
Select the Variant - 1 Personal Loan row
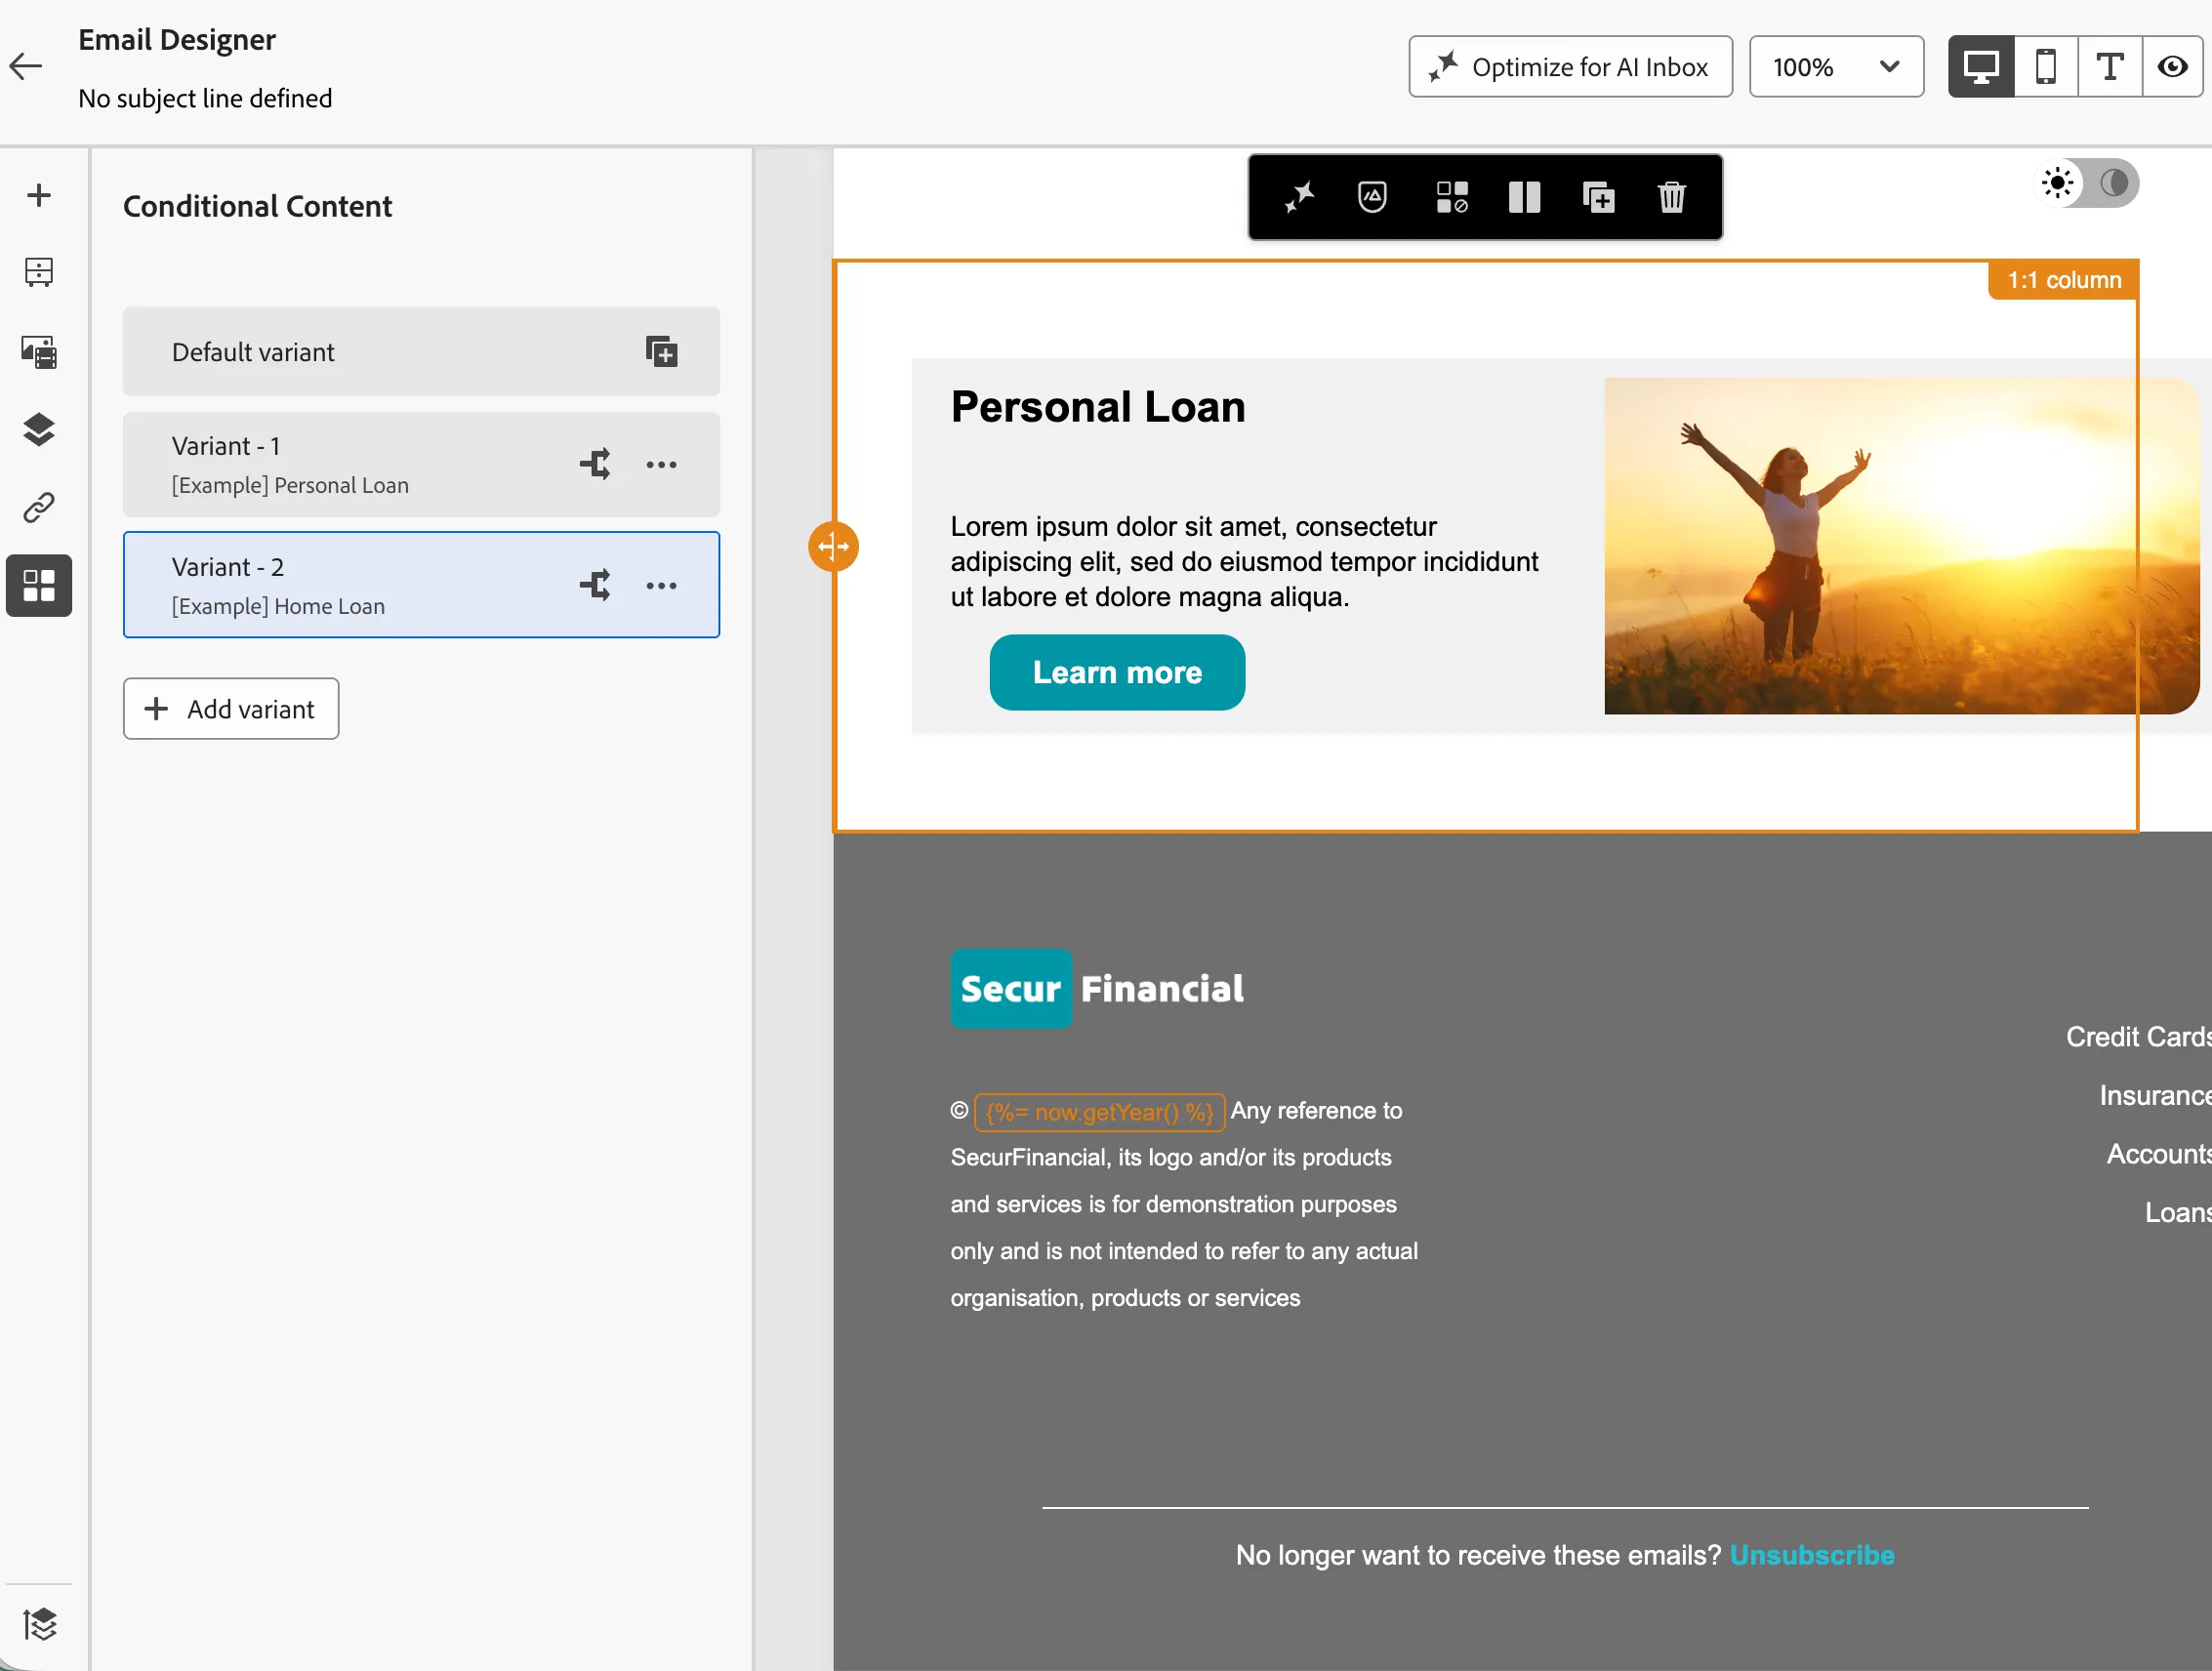(421, 464)
